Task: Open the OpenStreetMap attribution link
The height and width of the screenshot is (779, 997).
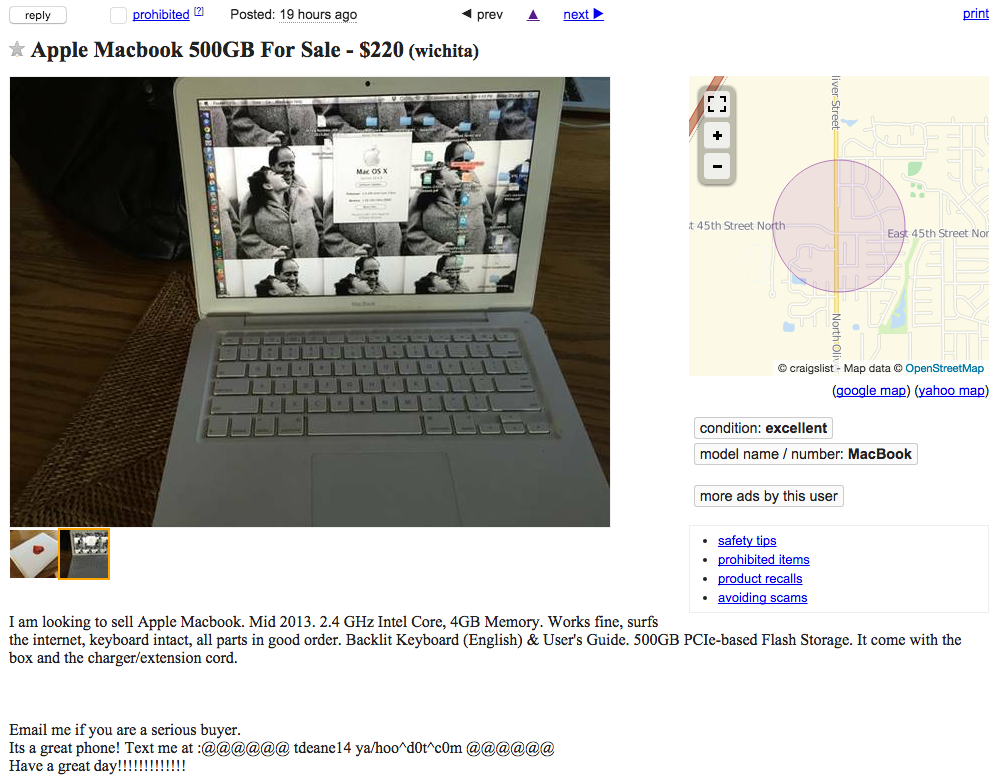Action: [x=944, y=368]
